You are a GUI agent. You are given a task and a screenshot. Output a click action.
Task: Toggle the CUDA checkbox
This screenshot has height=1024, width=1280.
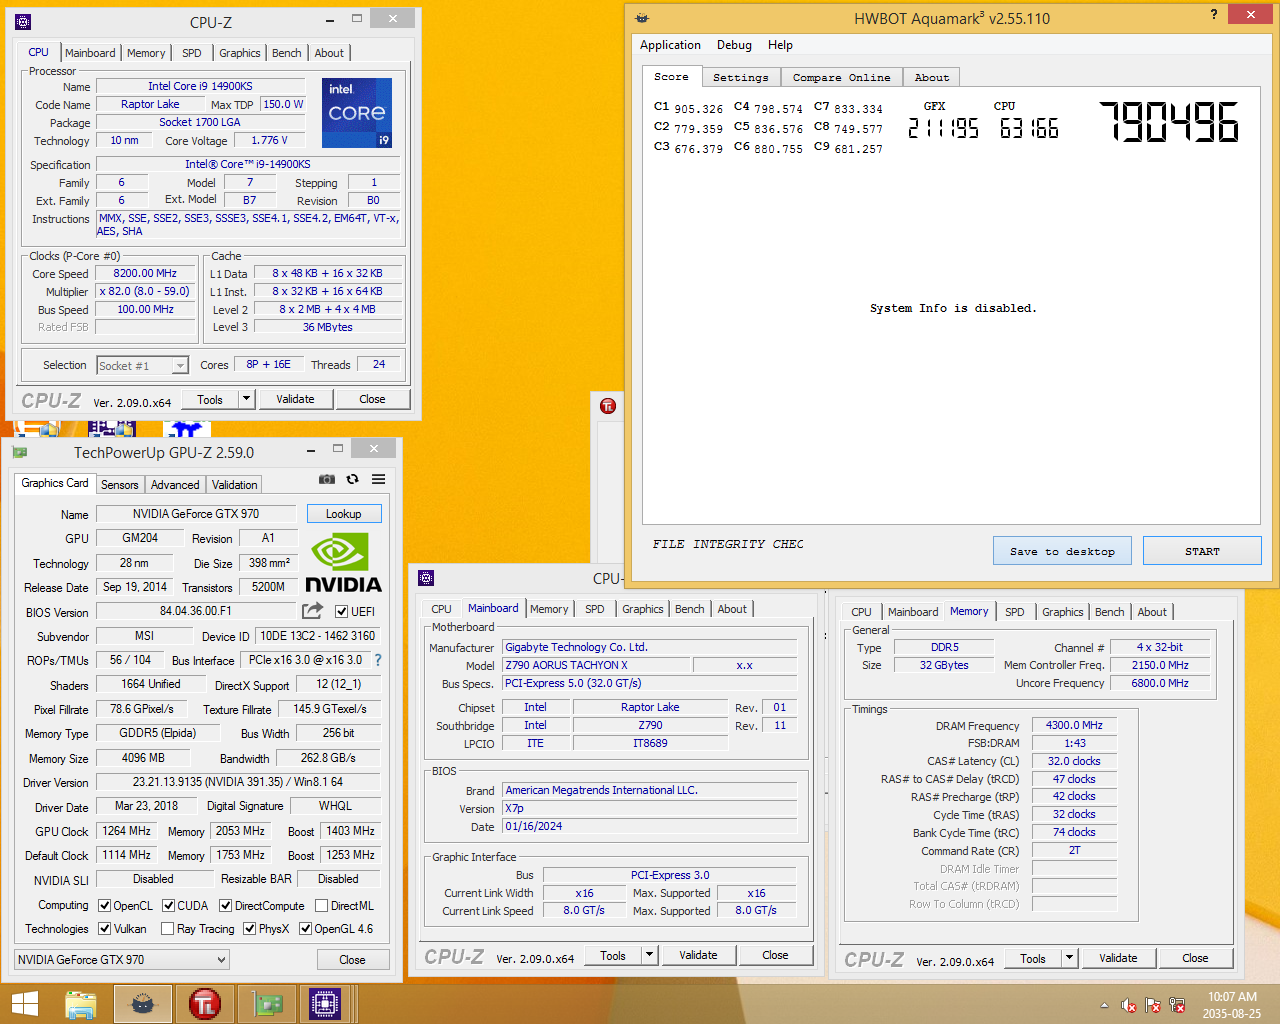168,906
